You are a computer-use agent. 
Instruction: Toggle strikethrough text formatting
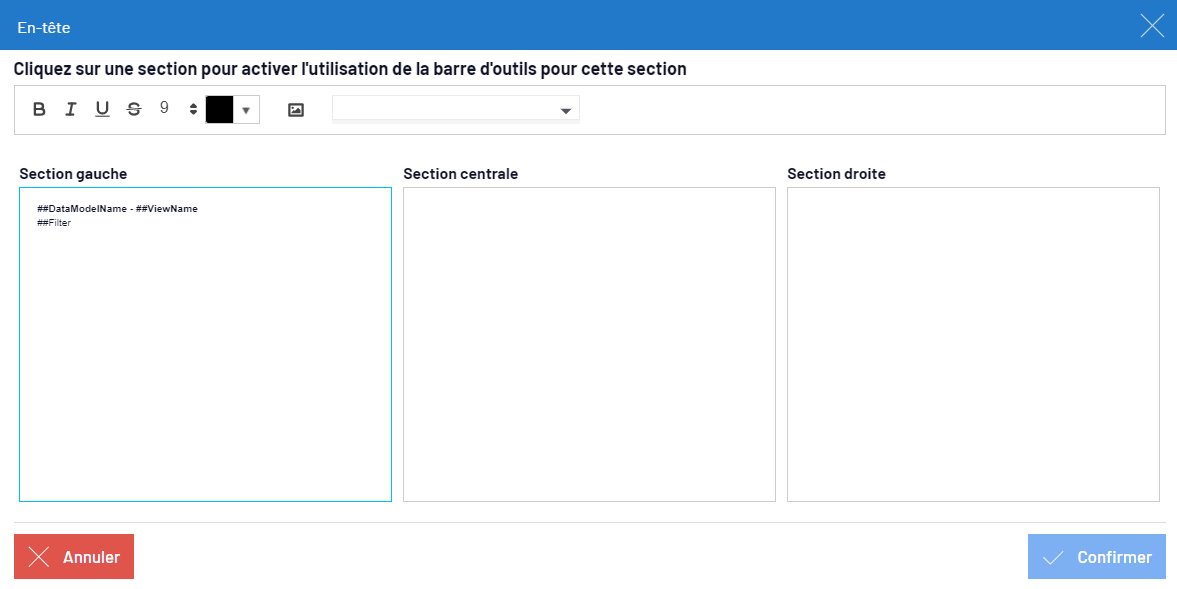(x=134, y=110)
